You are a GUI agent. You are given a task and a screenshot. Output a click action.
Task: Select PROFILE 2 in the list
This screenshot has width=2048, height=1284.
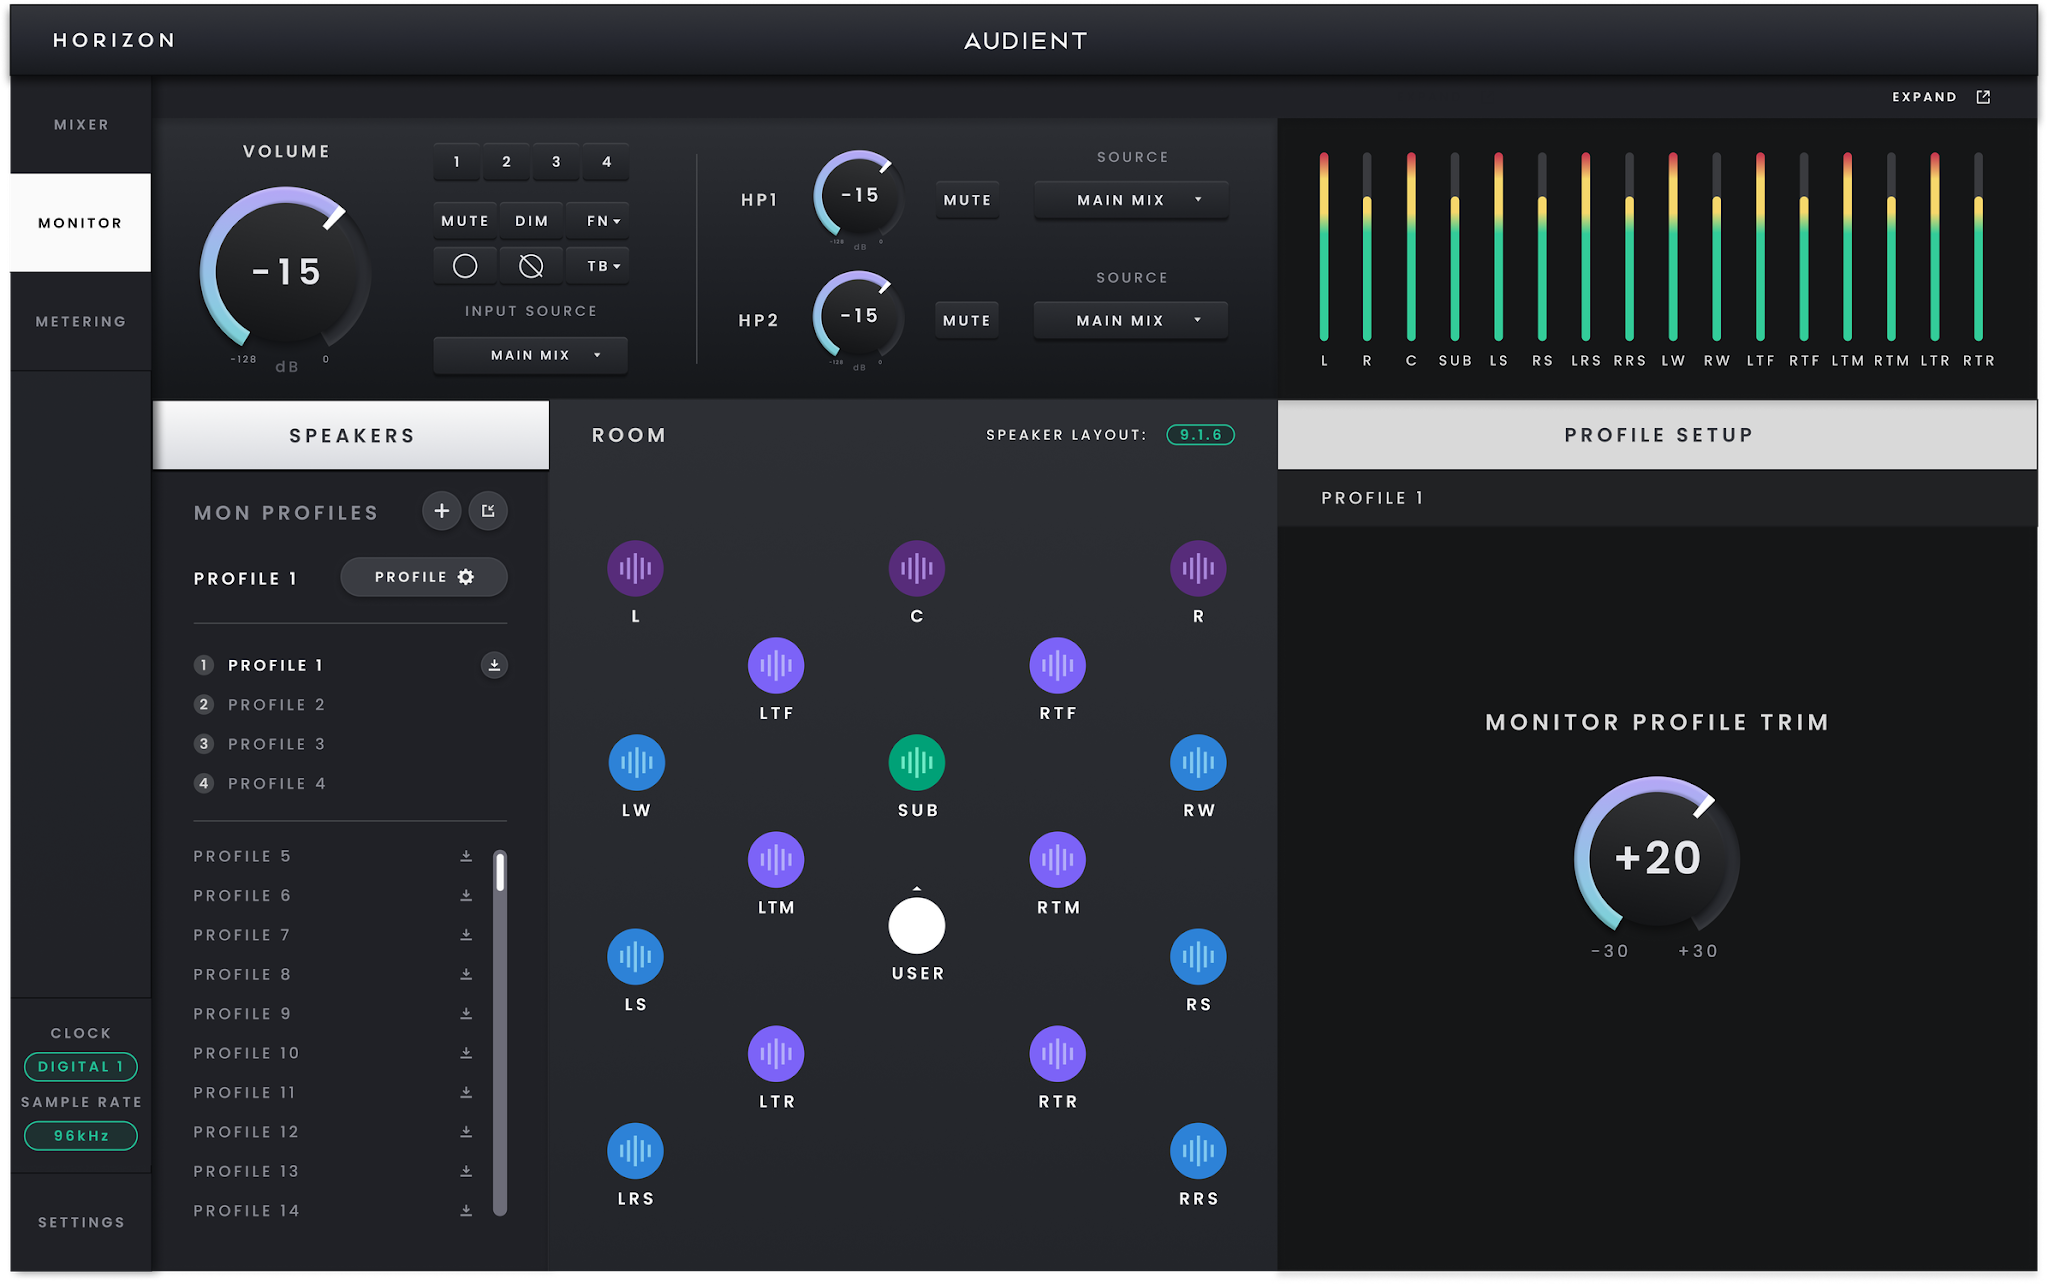[x=277, y=705]
